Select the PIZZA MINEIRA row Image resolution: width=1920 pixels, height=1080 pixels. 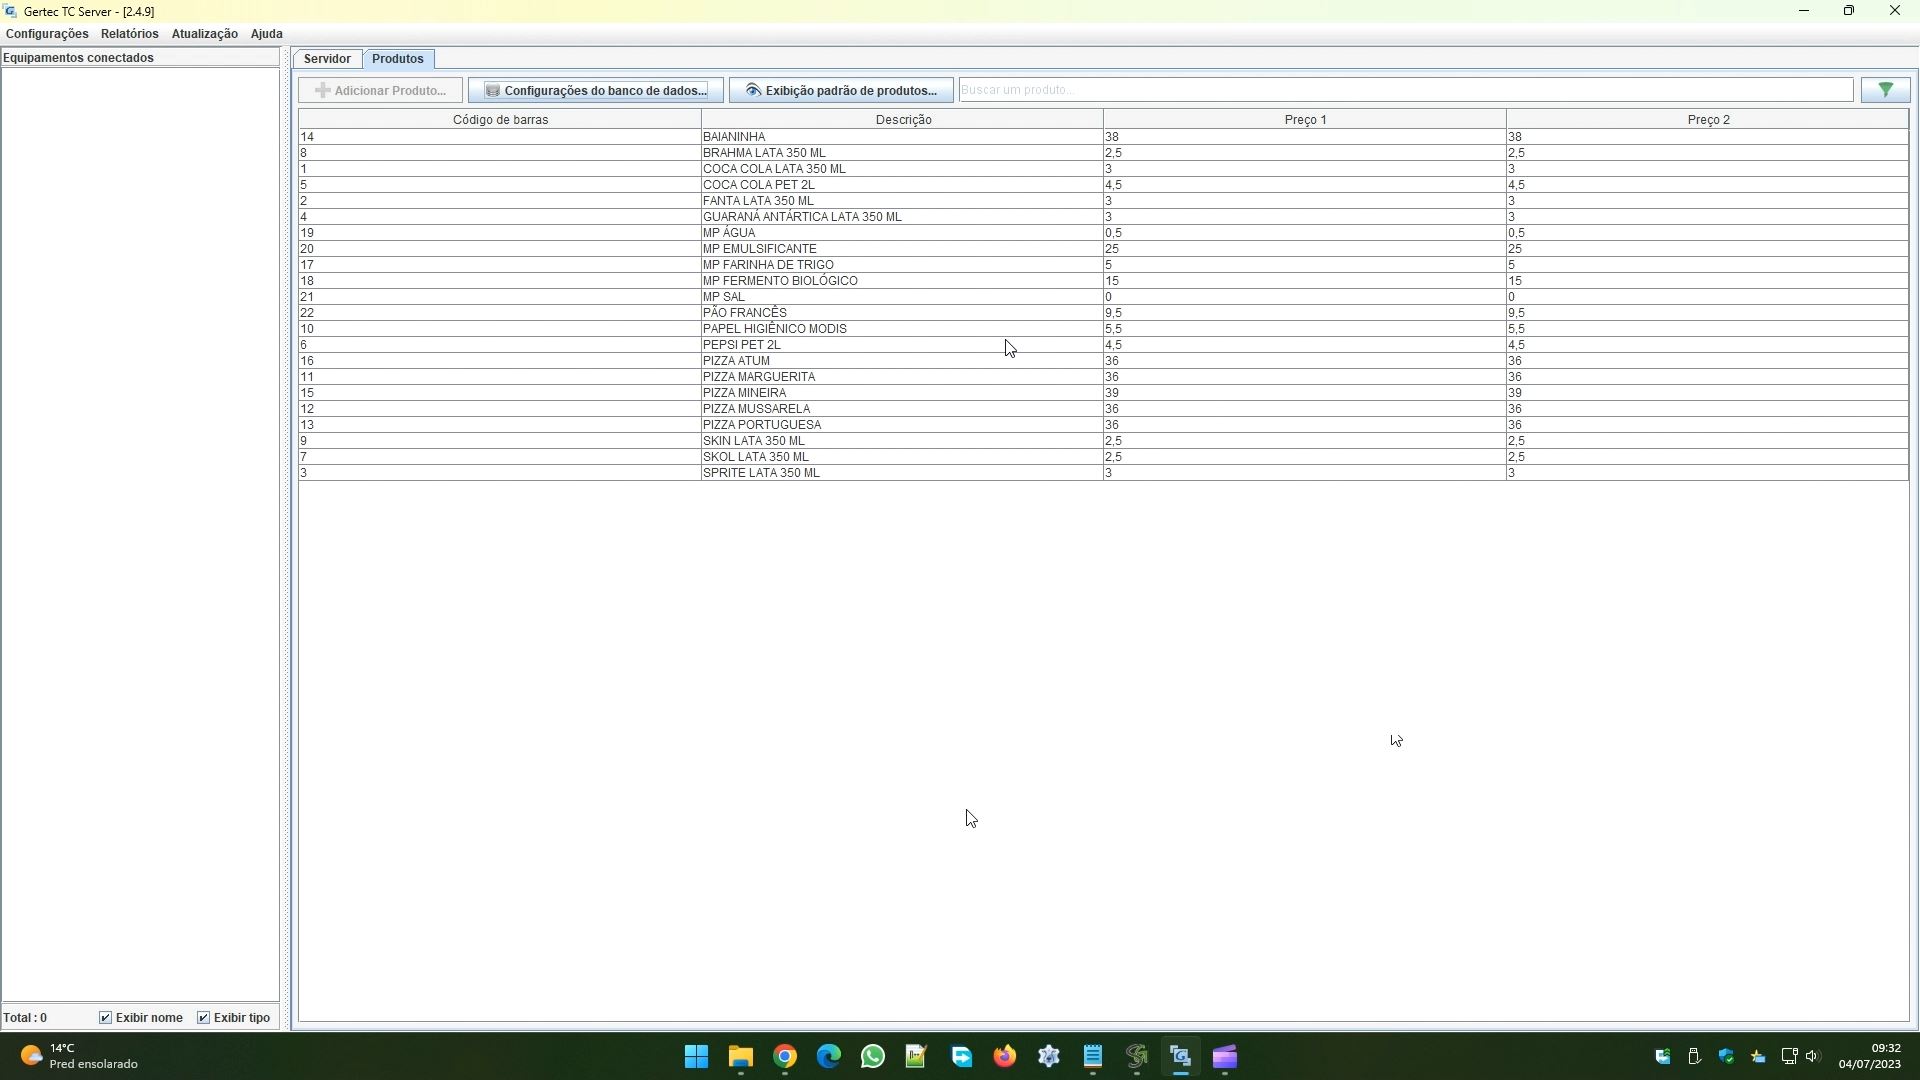click(x=1104, y=393)
